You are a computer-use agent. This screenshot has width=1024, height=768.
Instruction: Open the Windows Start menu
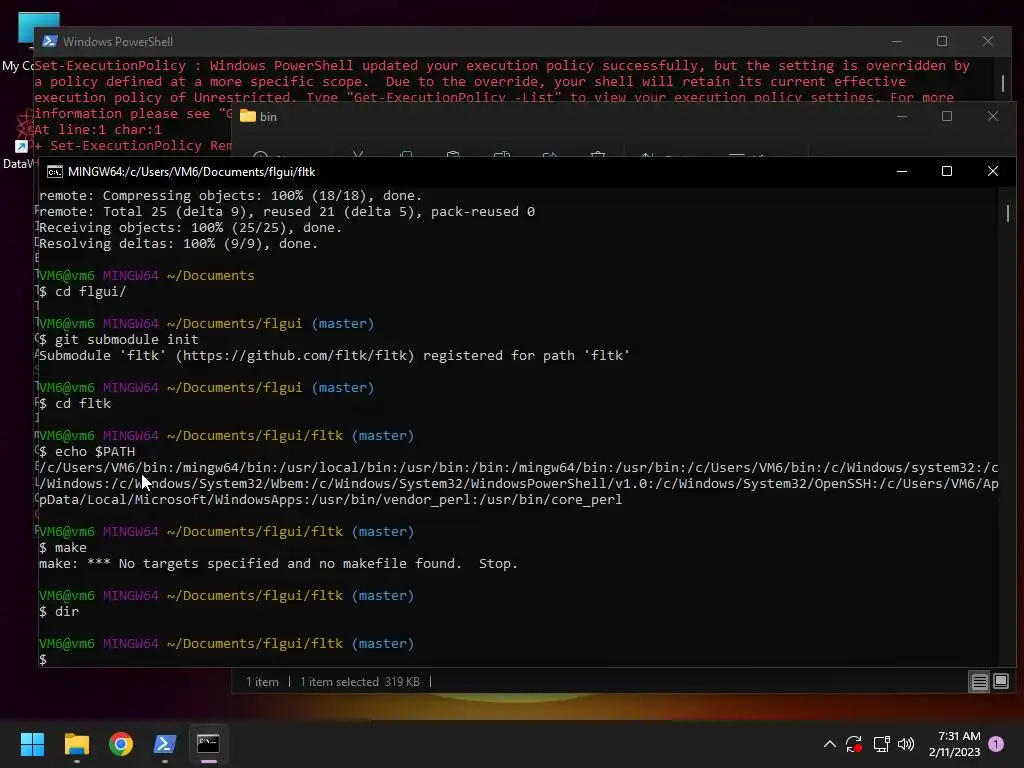(x=32, y=744)
